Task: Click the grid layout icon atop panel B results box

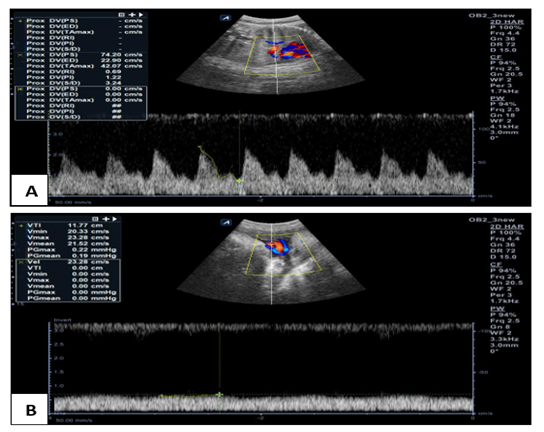Action: pyautogui.click(x=95, y=219)
